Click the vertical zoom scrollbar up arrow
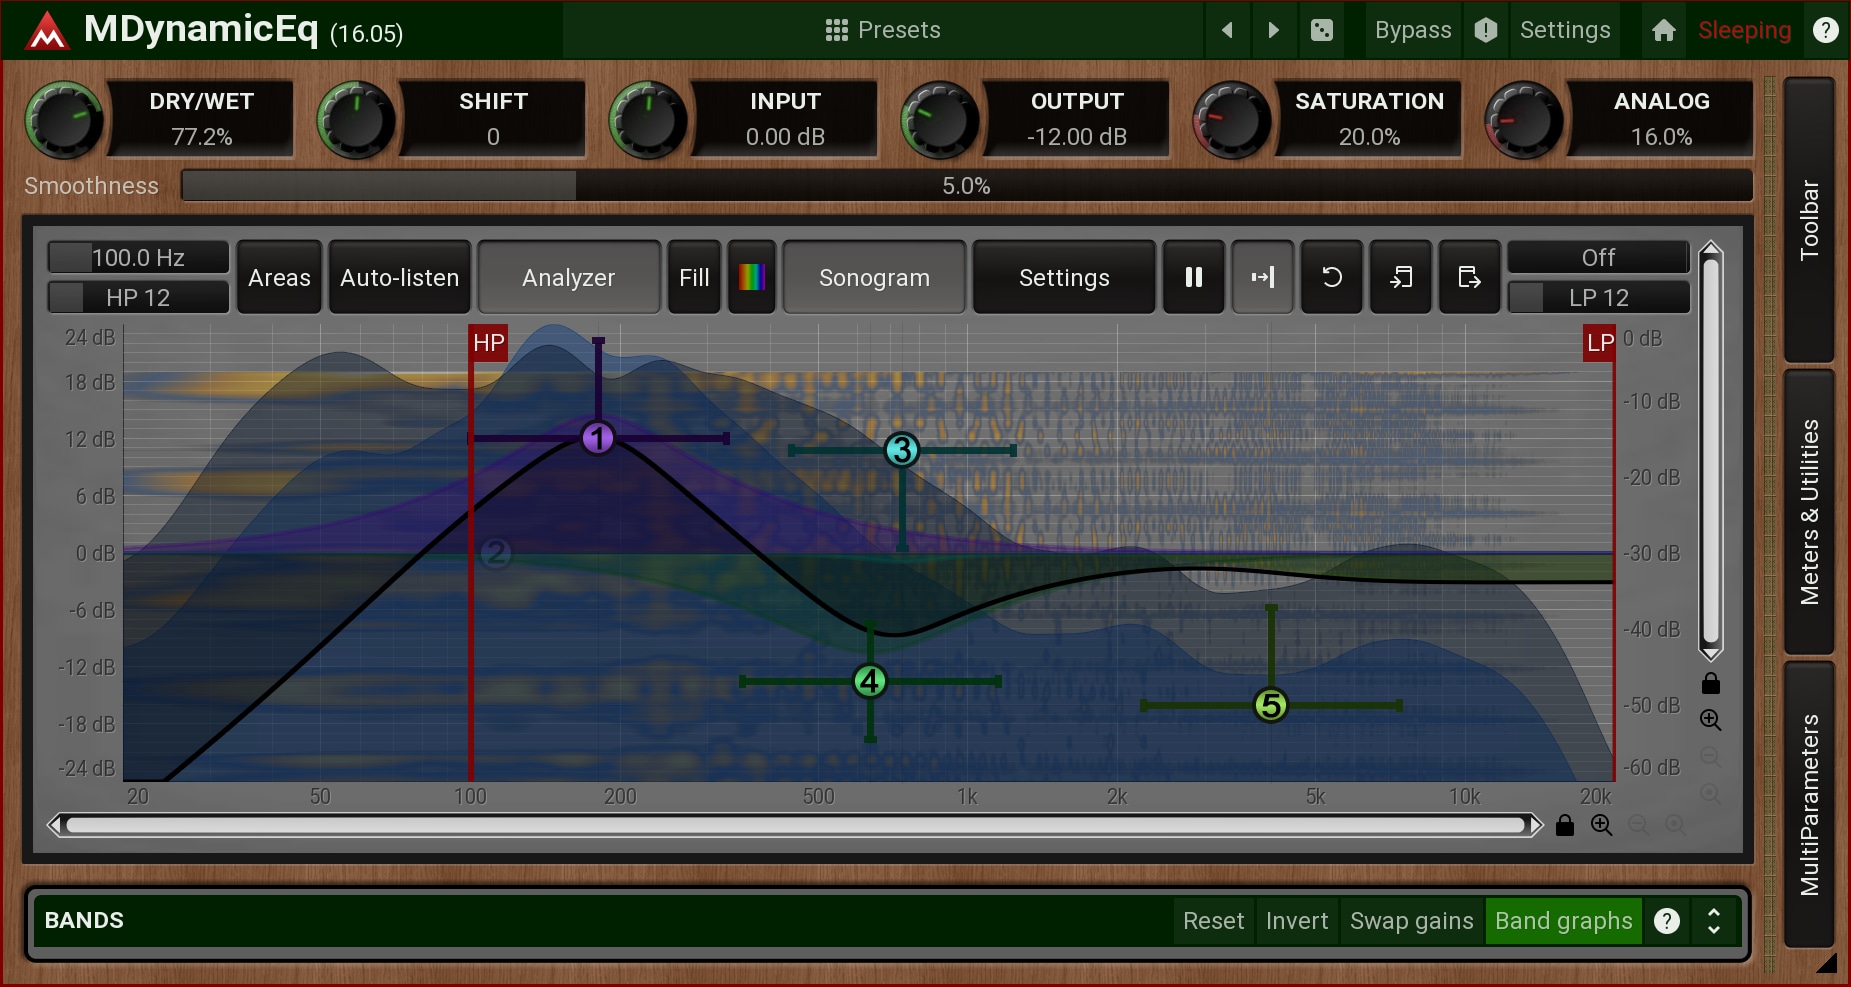1851x987 pixels. [x=1711, y=249]
